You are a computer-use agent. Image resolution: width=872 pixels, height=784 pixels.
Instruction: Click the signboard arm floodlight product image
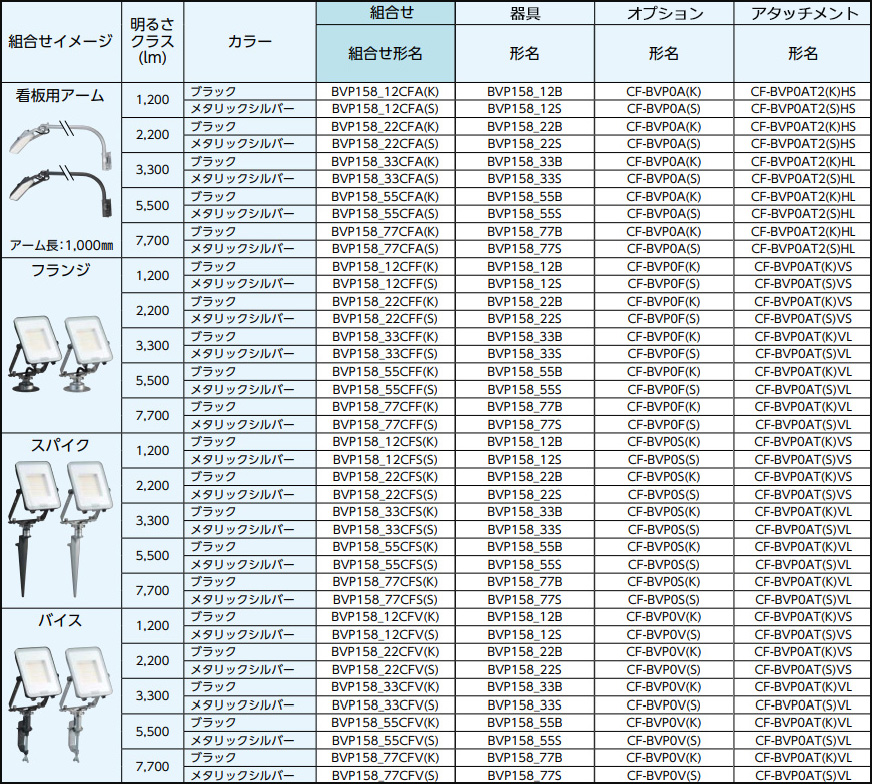[x=62, y=167]
